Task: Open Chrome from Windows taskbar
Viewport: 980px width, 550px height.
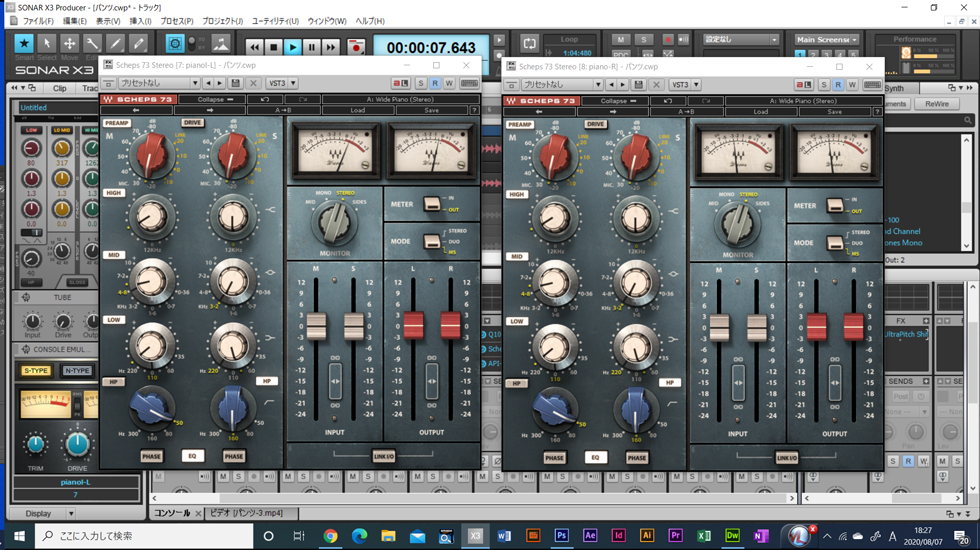Action: coord(331,536)
